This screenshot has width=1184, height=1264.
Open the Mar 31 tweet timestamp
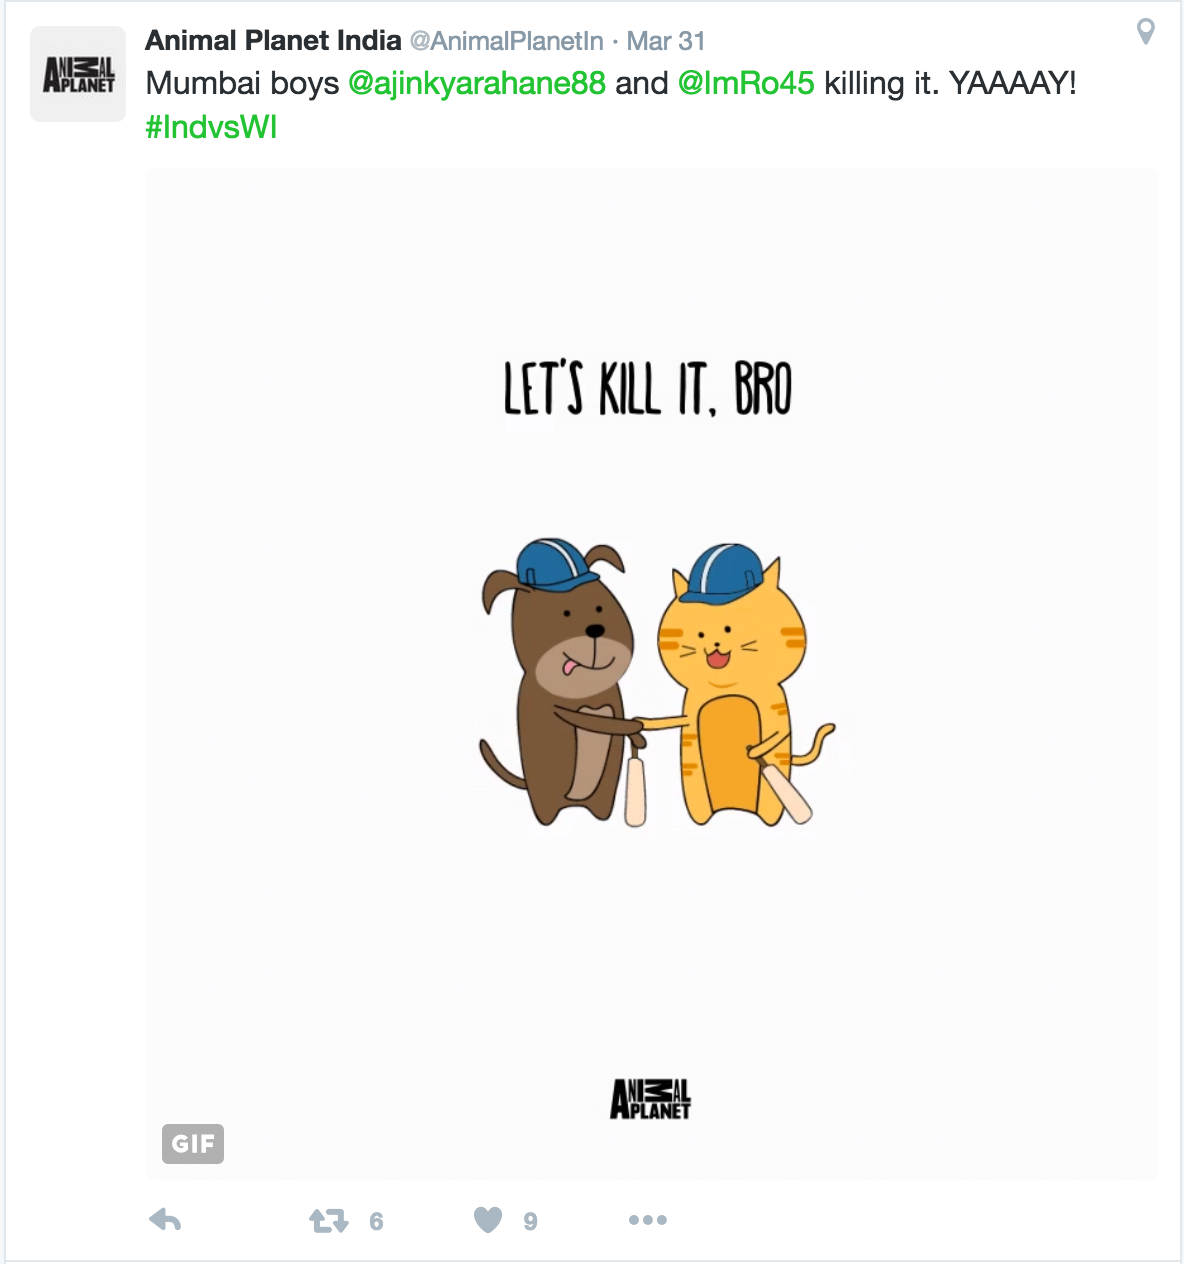pos(666,41)
